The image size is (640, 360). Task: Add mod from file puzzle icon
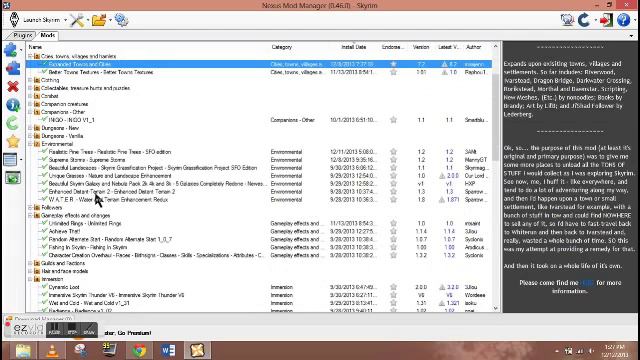(x=11, y=50)
